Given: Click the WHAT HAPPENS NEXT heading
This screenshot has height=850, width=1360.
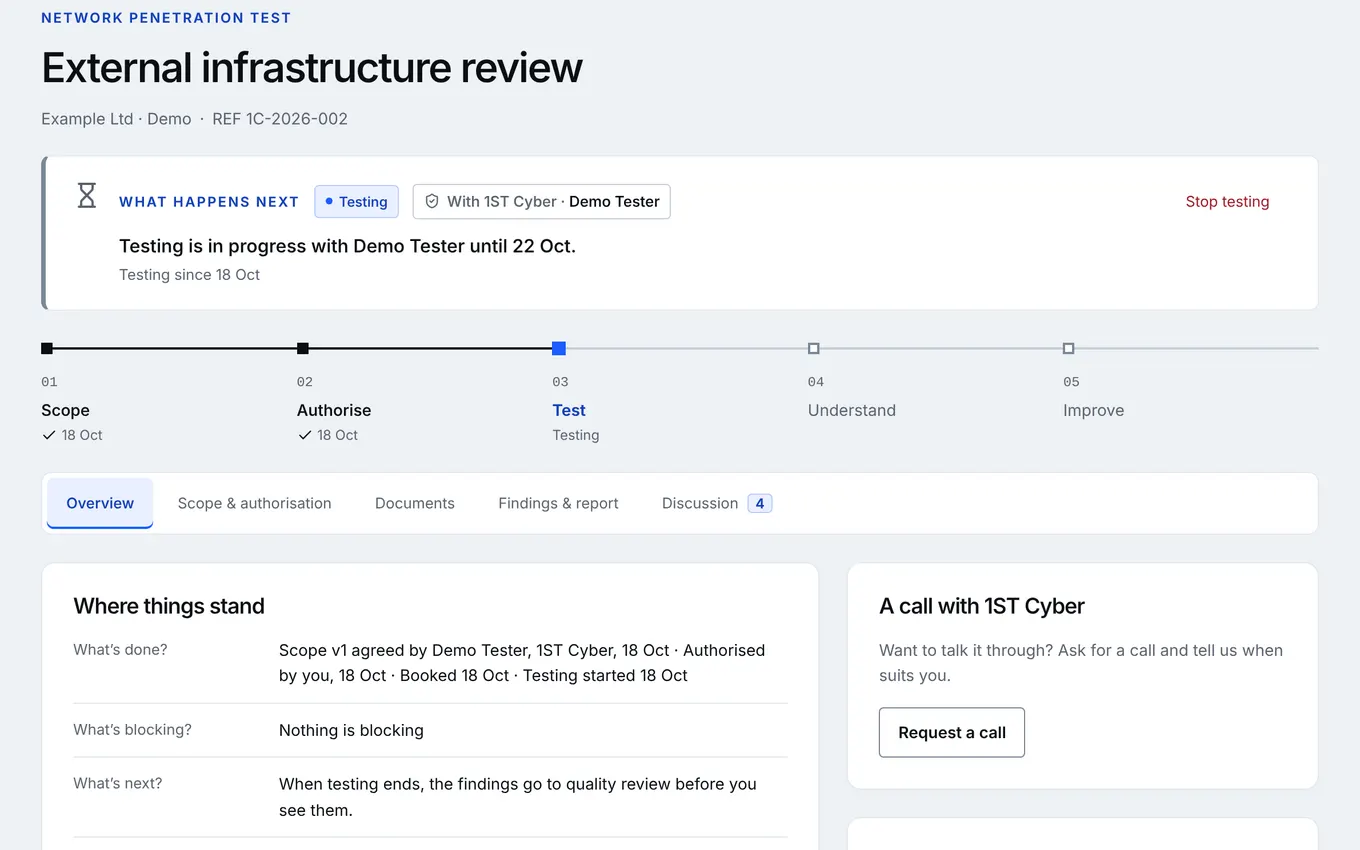Looking at the screenshot, I should [x=209, y=202].
